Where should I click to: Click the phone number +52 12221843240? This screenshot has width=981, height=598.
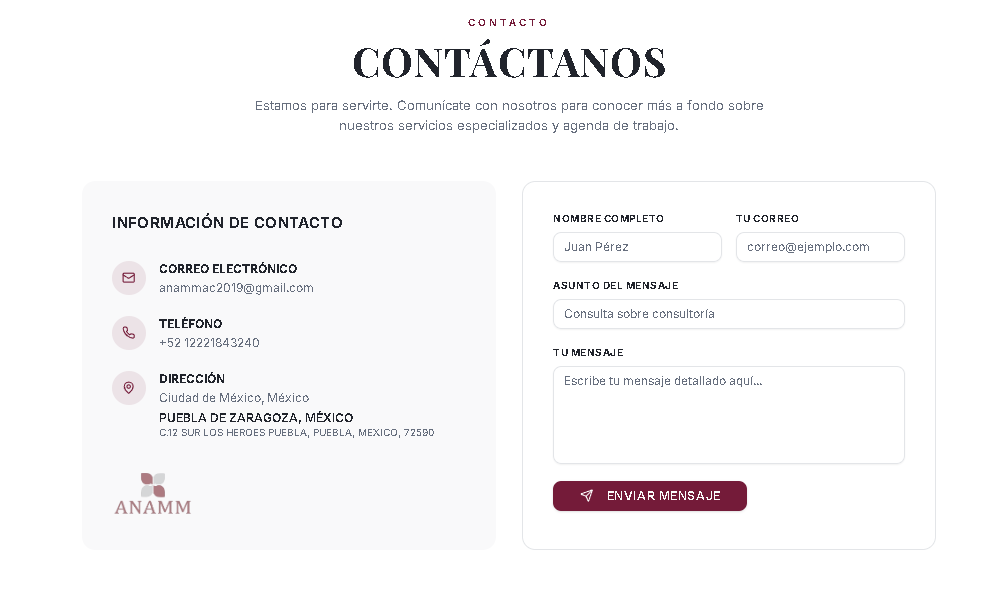point(209,343)
